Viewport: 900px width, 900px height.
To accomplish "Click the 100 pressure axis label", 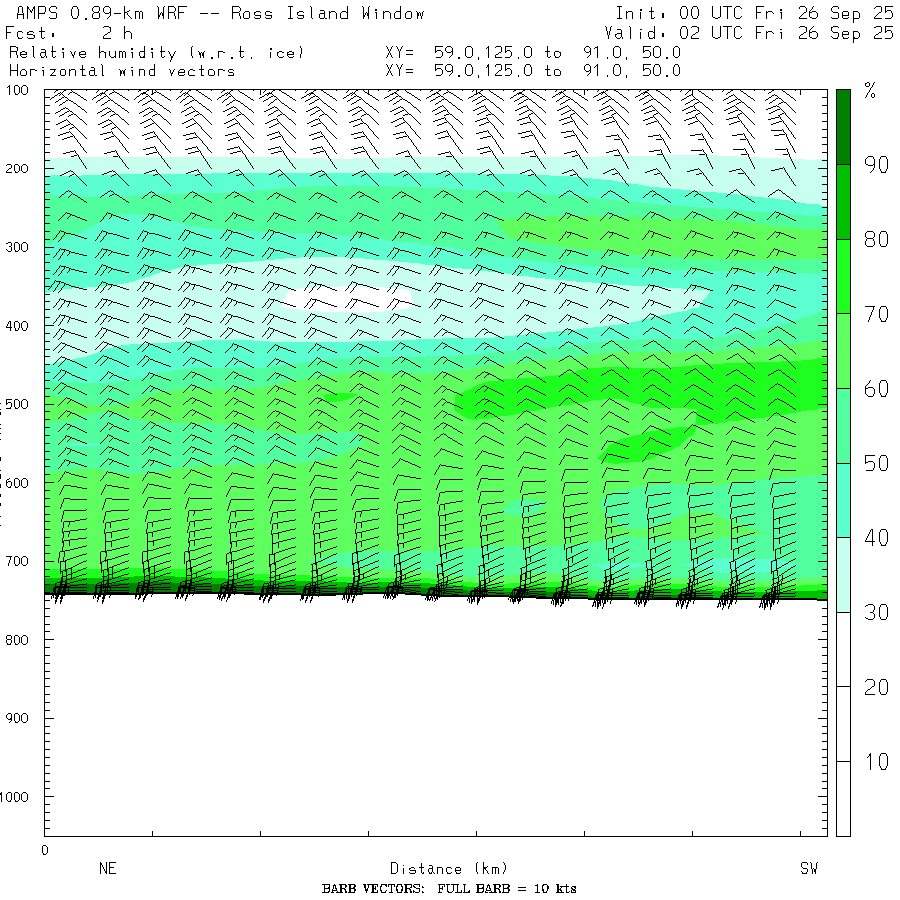I will click(x=17, y=90).
